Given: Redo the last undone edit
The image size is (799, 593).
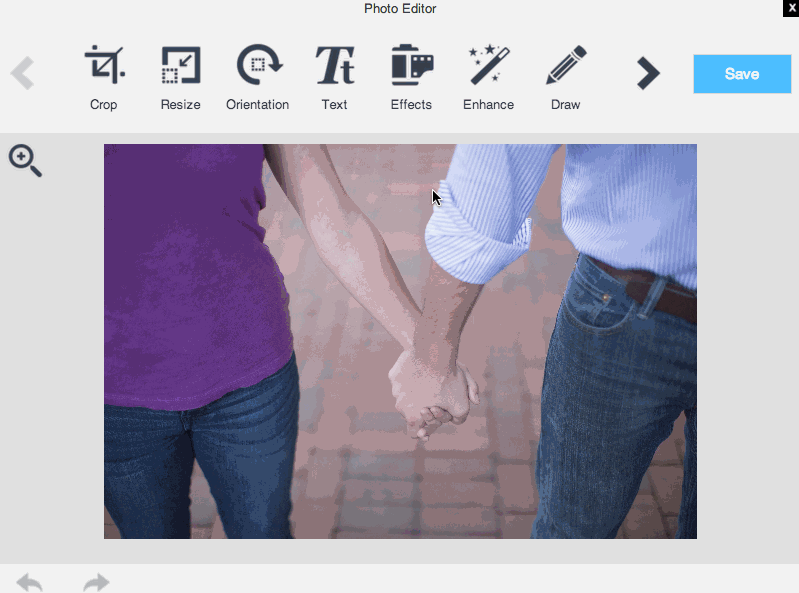Looking at the screenshot, I should tap(96, 582).
